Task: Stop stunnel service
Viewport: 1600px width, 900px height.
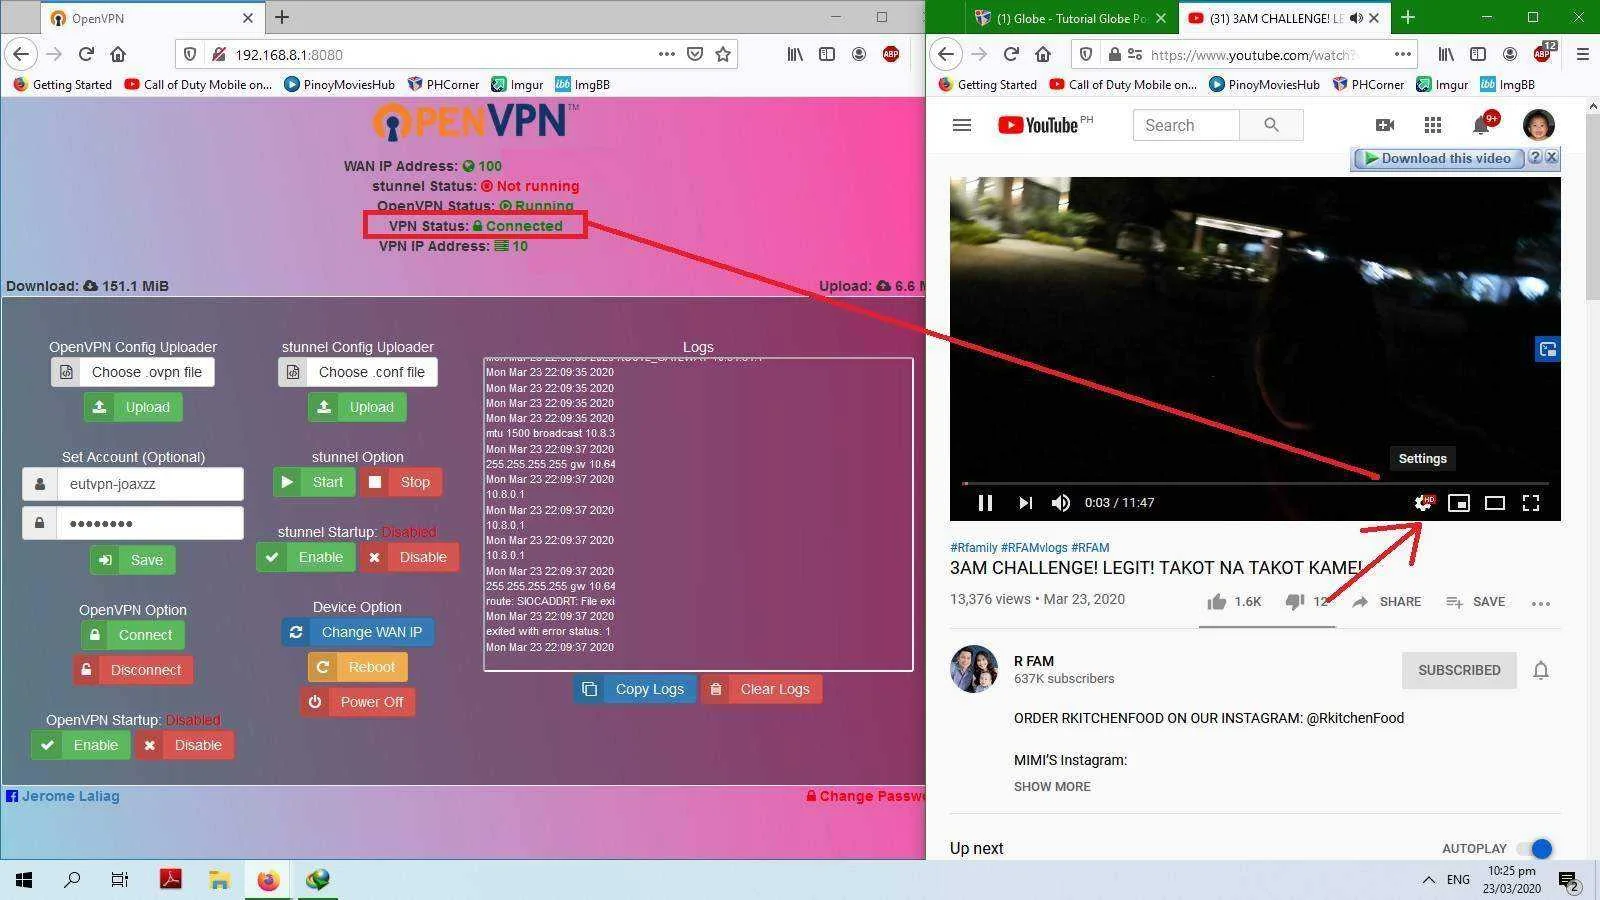Action: coord(401,482)
